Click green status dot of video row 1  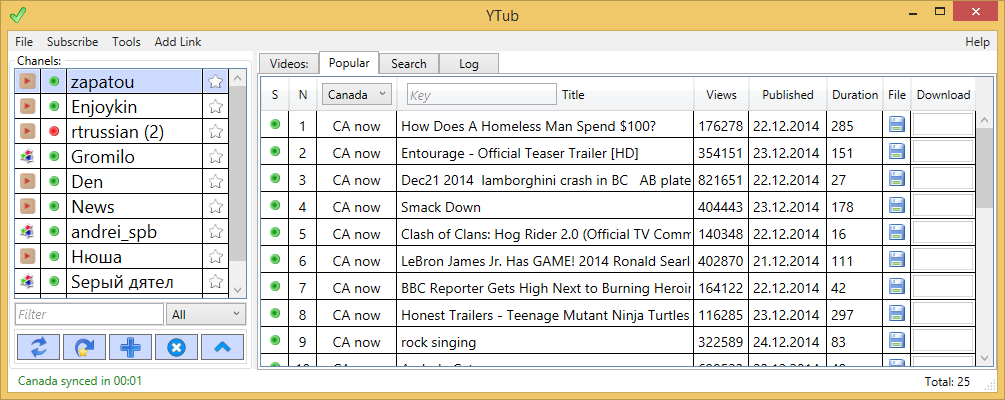click(x=275, y=124)
